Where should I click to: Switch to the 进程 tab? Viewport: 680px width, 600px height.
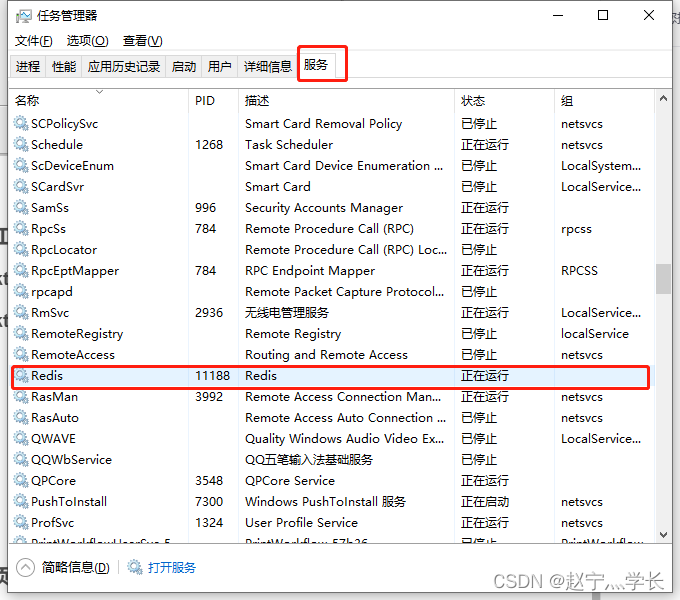[28, 66]
